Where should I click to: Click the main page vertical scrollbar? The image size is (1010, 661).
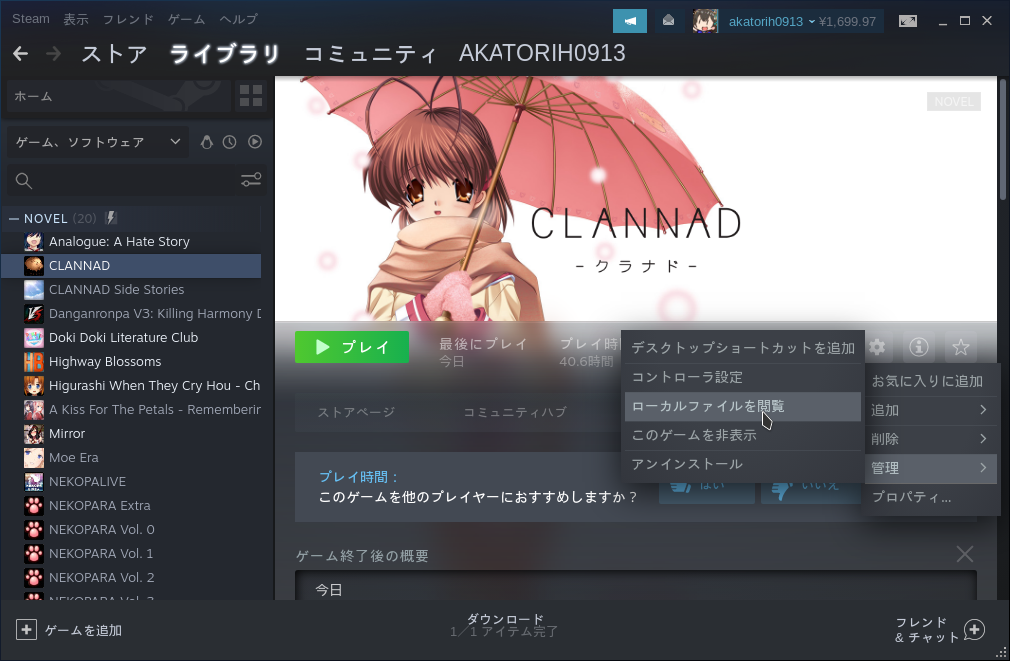(1002, 139)
